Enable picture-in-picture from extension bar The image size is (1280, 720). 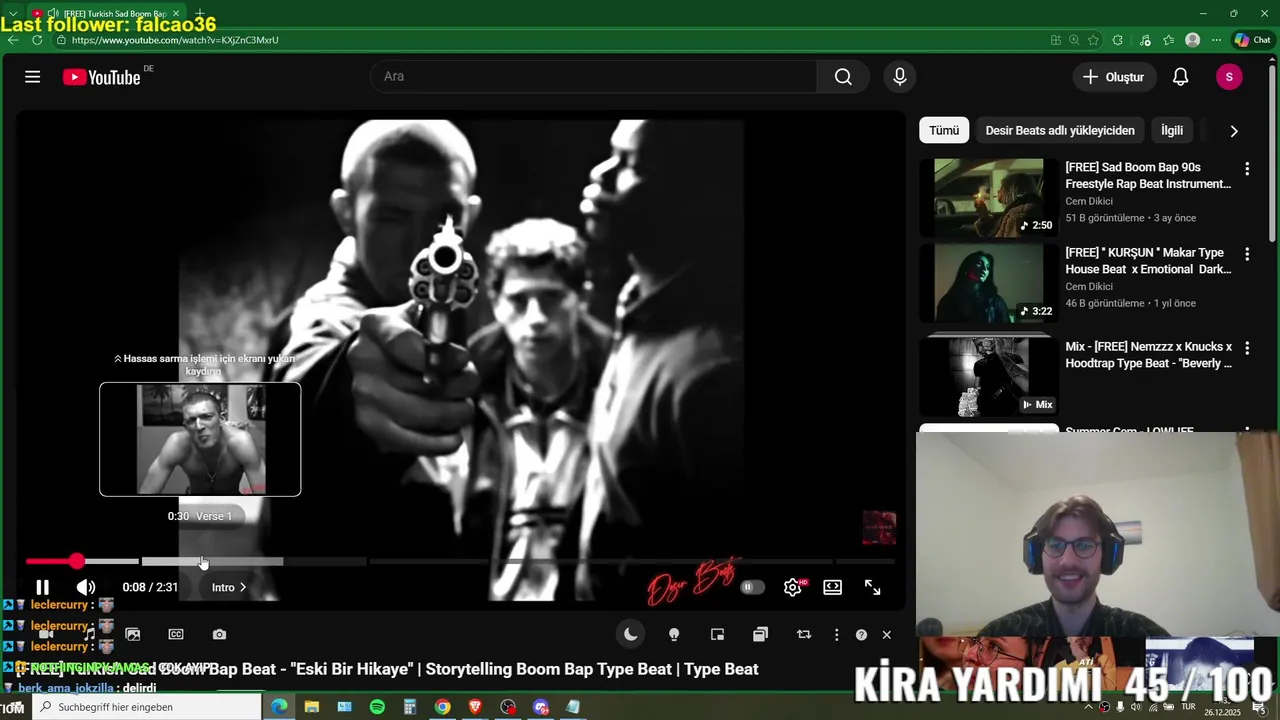717,634
